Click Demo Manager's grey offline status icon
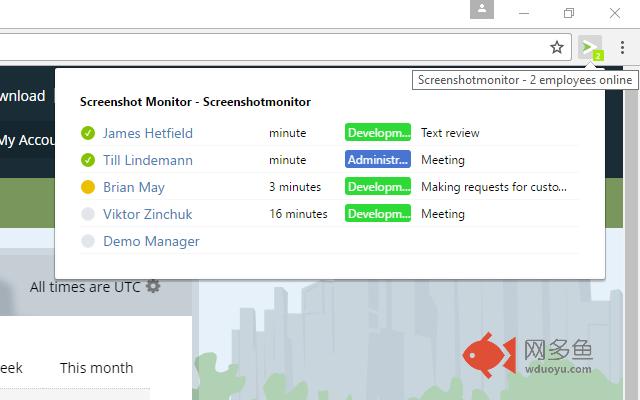Screen dimensions: 640x400 coord(88,241)
